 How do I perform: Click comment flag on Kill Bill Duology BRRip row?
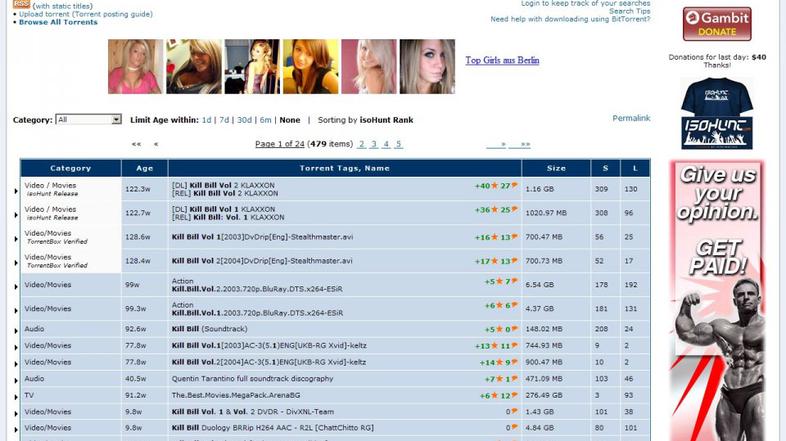(x=514, y=427)
